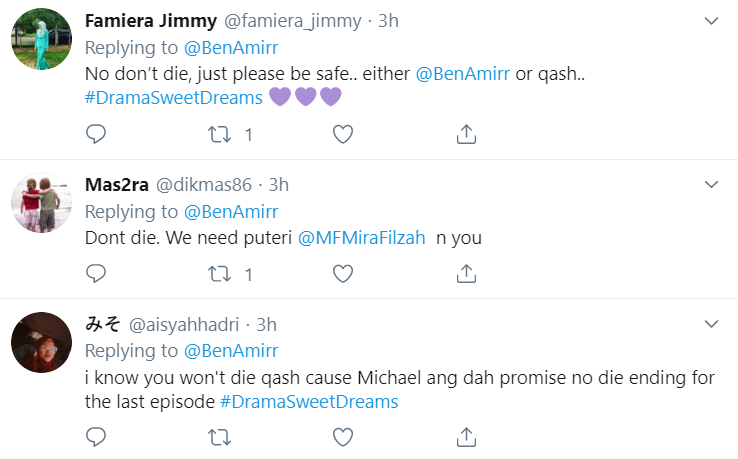
Task: Open more options for Famiera Jimmy's tweet
Action: pos(711,21)
